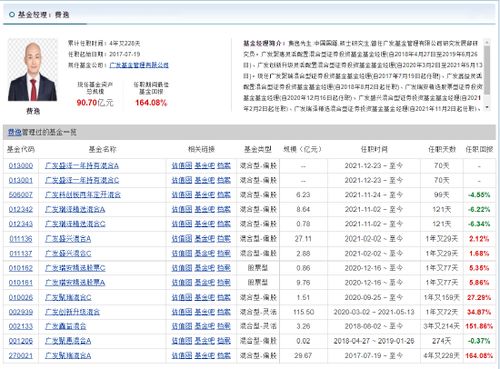Open the 广发基金管理有限公司 company link
500x369 pixels.
[x=139, y=65]
